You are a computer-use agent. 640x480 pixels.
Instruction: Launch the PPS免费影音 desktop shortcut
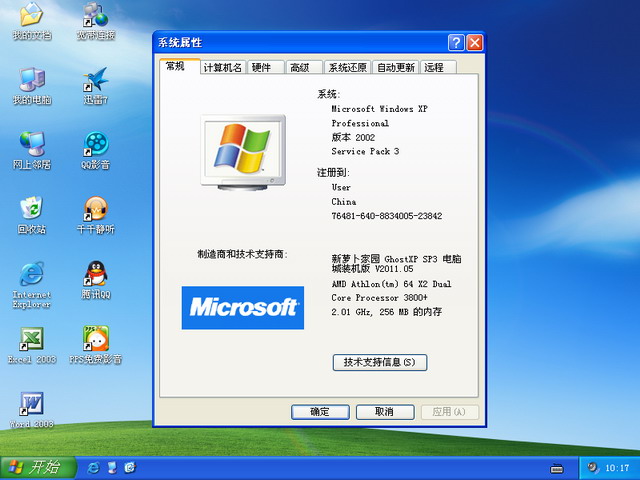click(96, 344)
